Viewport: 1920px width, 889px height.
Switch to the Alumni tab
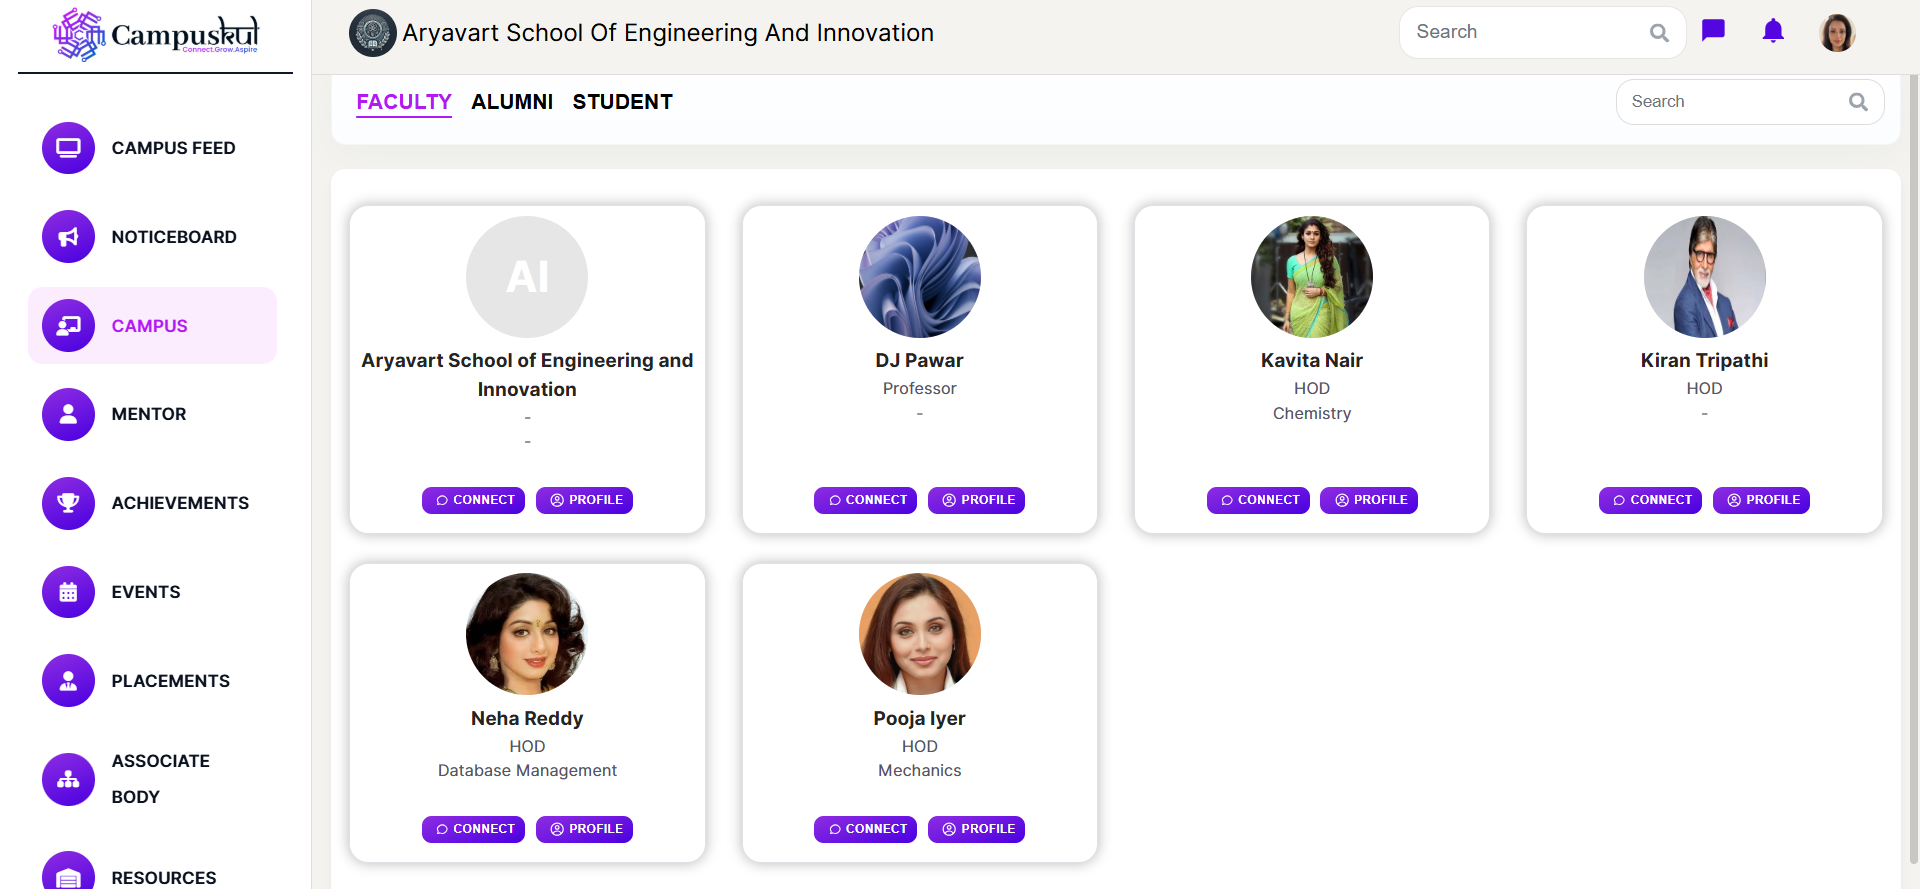pyautogui.click(x=512, y=102)
